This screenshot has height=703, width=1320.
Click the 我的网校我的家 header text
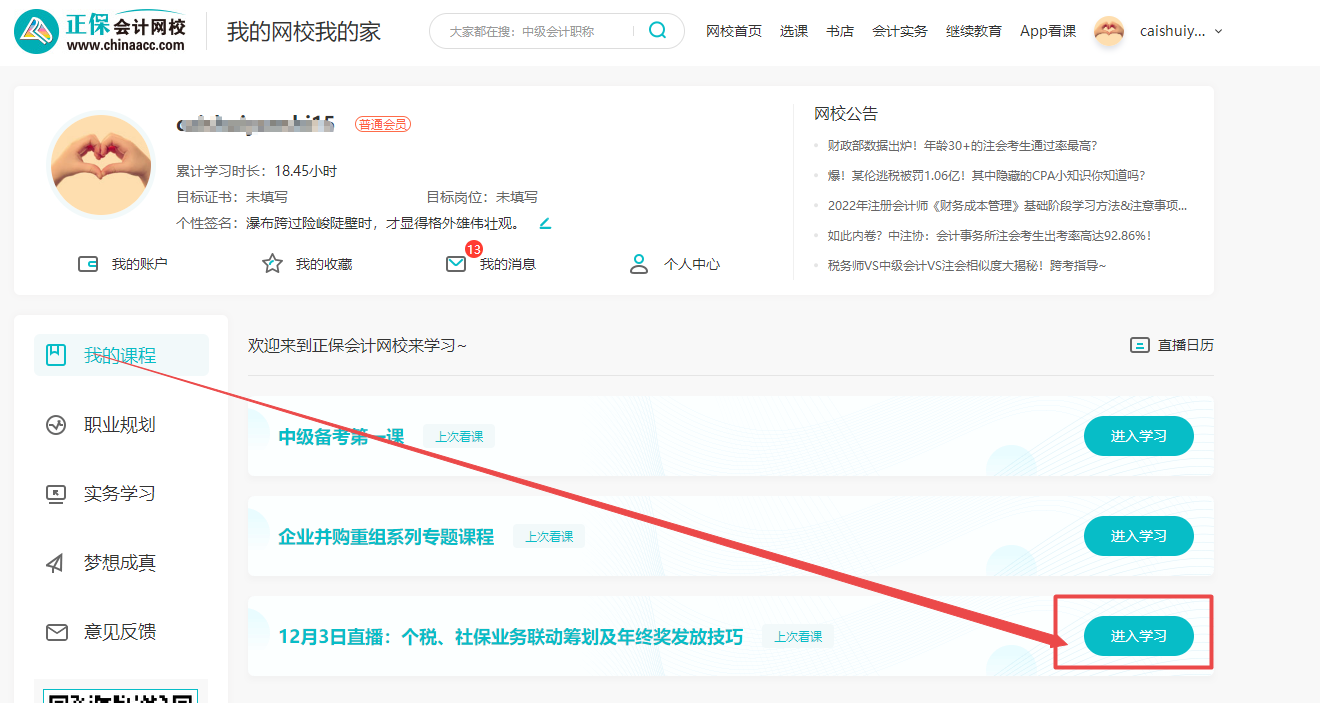pos(304,31)
